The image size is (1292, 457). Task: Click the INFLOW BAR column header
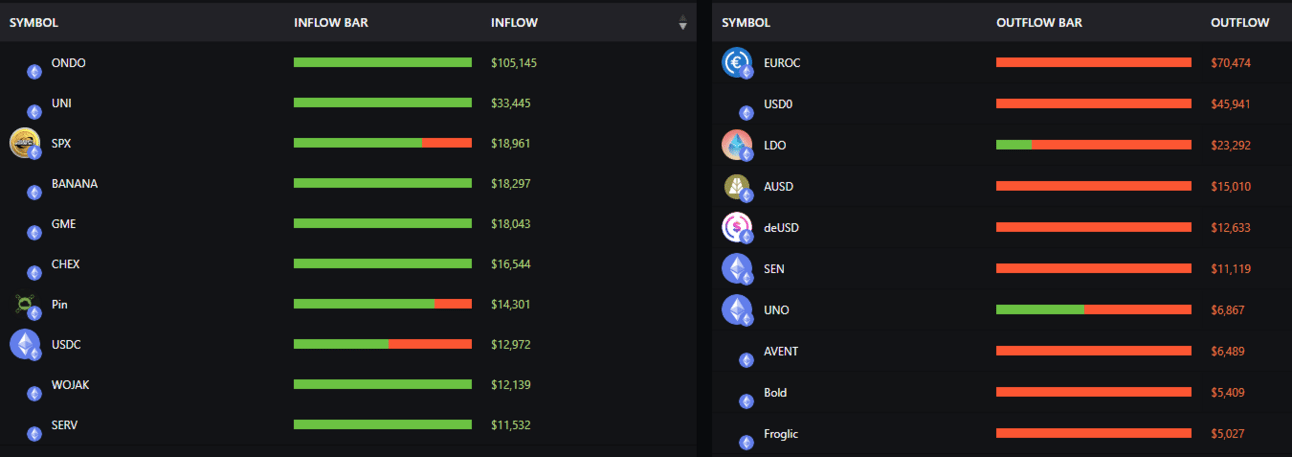331,22
